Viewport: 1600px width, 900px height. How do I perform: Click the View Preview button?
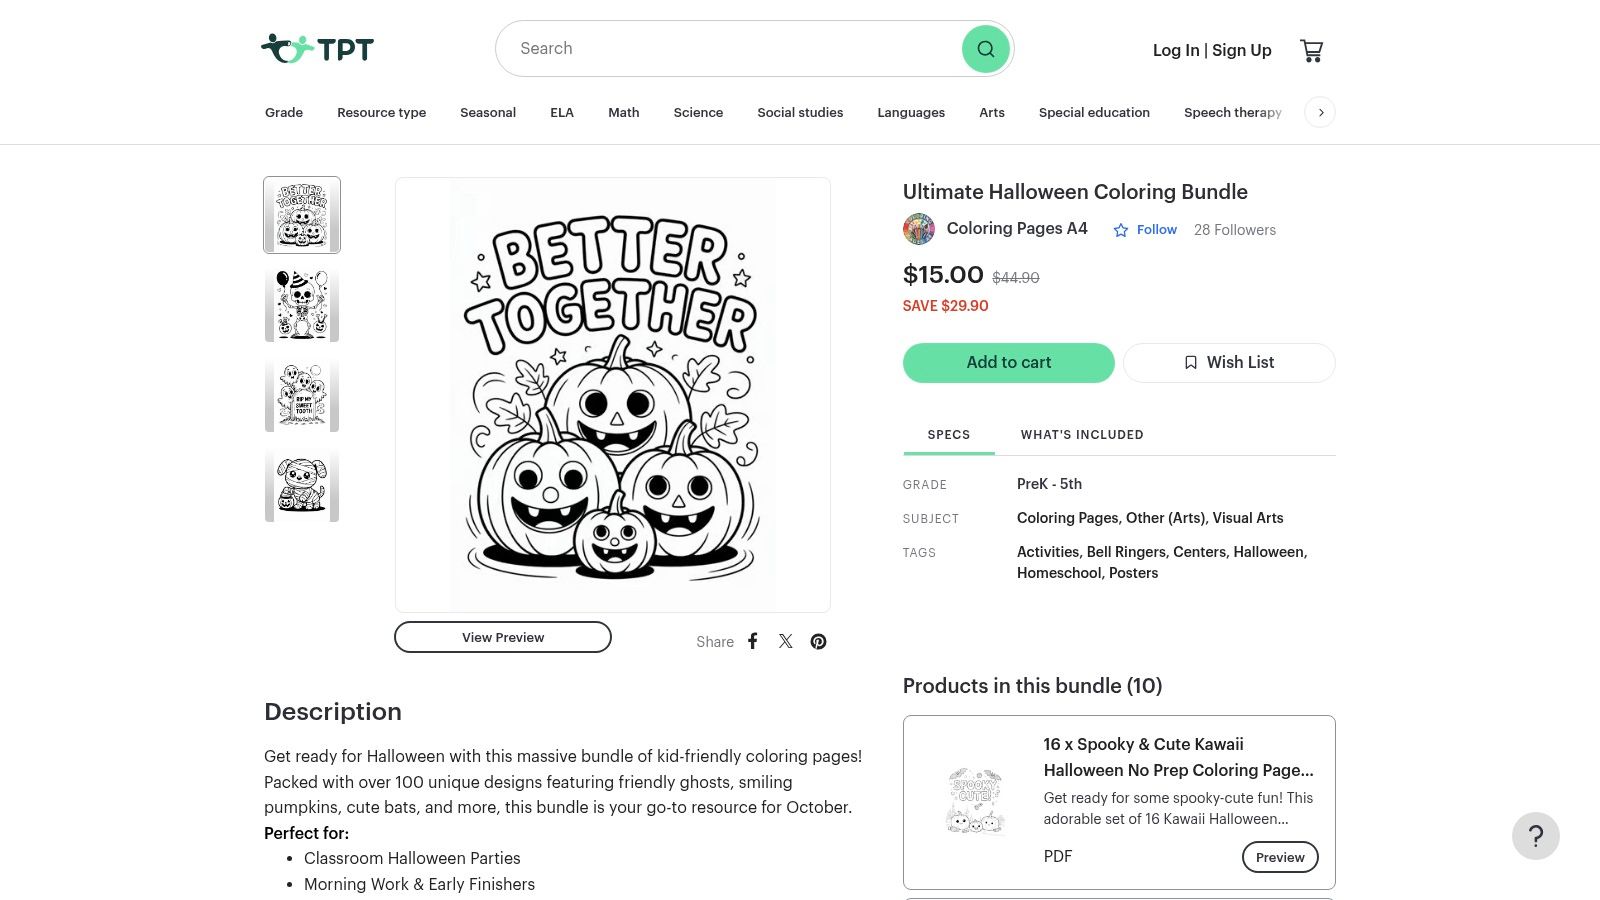(x=503, y=637)
